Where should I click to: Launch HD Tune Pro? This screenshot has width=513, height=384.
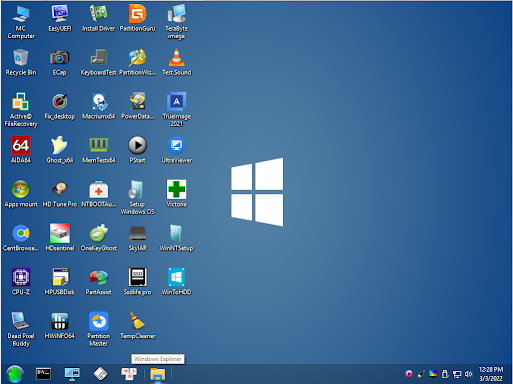[60, 194]
